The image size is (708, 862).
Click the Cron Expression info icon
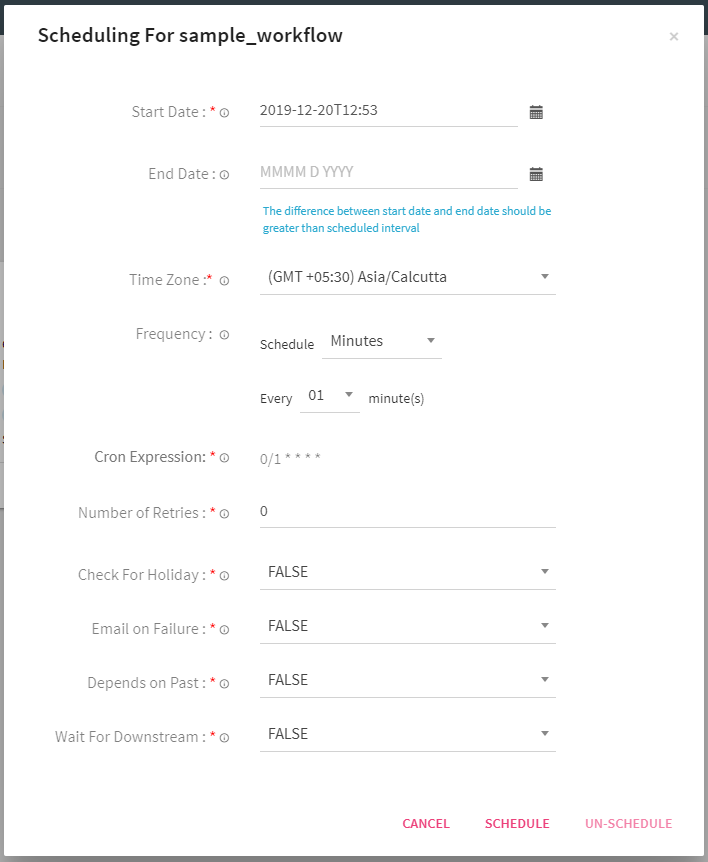224,458
